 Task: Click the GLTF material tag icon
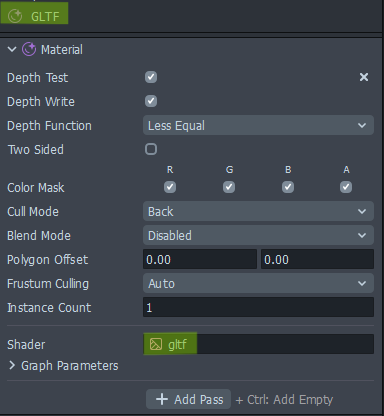(15, 16)
